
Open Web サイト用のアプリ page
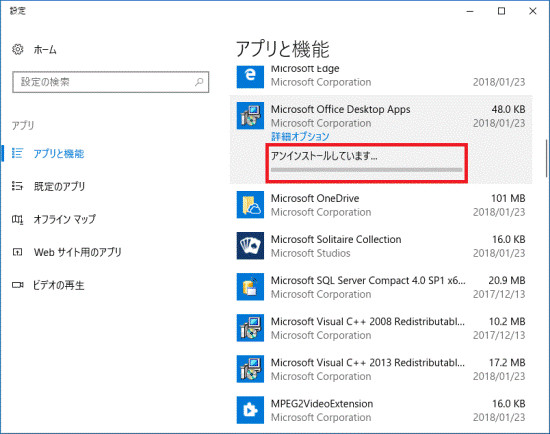point(78,252)
